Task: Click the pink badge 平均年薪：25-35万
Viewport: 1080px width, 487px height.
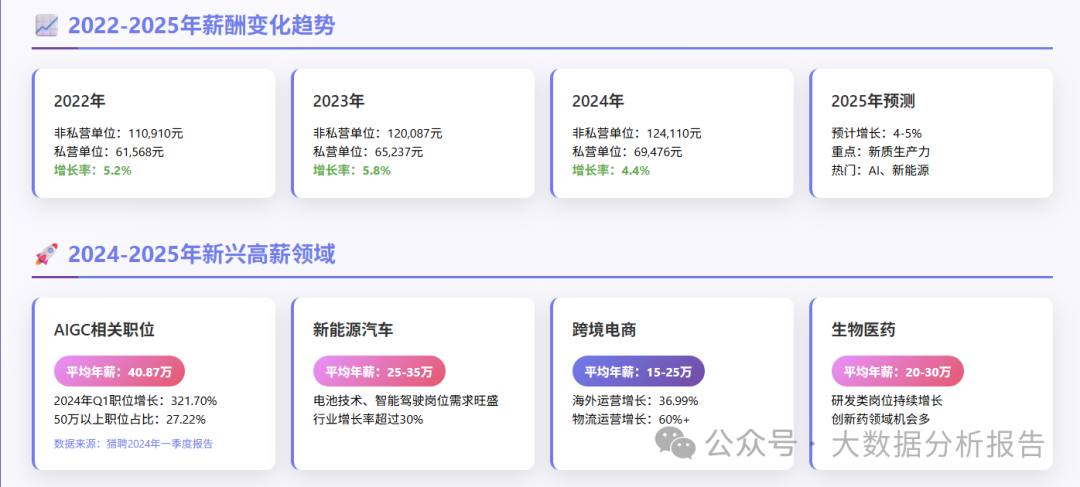Action: point(379,371)
